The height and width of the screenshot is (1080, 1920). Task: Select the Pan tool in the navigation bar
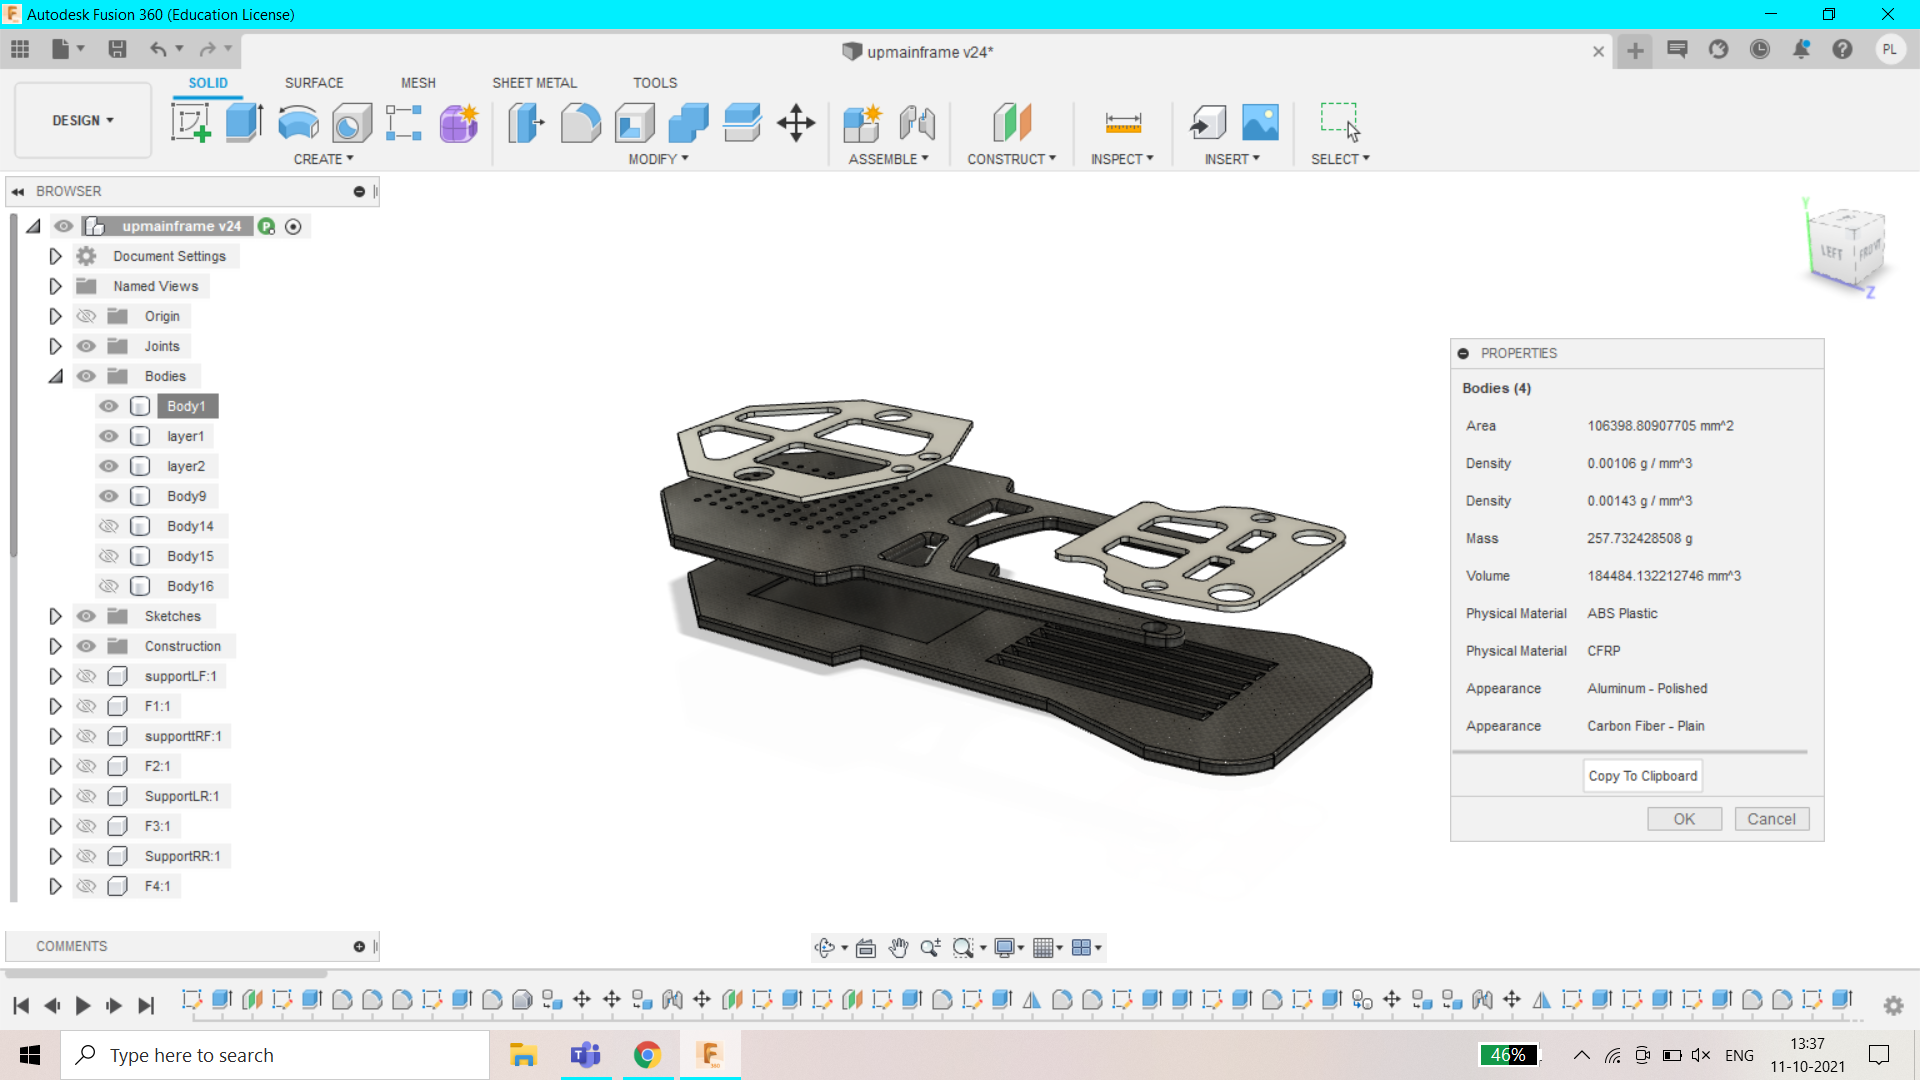click(898, 947)
